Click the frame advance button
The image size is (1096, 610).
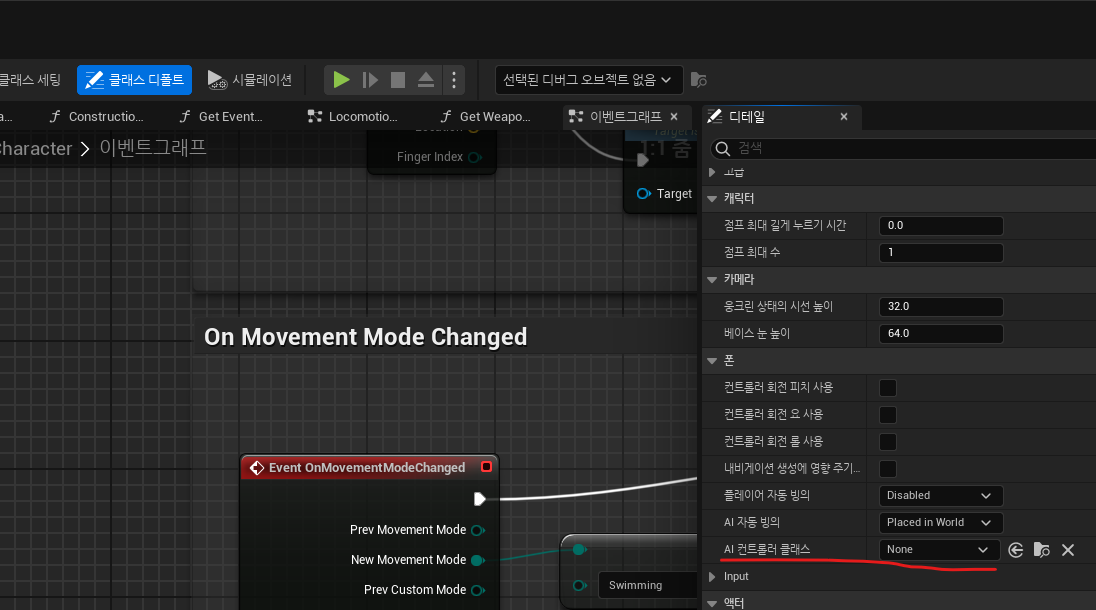pos(370,80)
